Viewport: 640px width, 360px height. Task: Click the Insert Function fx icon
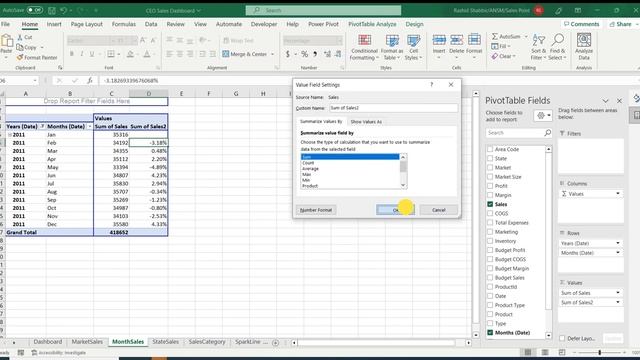[x=90, y=80]
